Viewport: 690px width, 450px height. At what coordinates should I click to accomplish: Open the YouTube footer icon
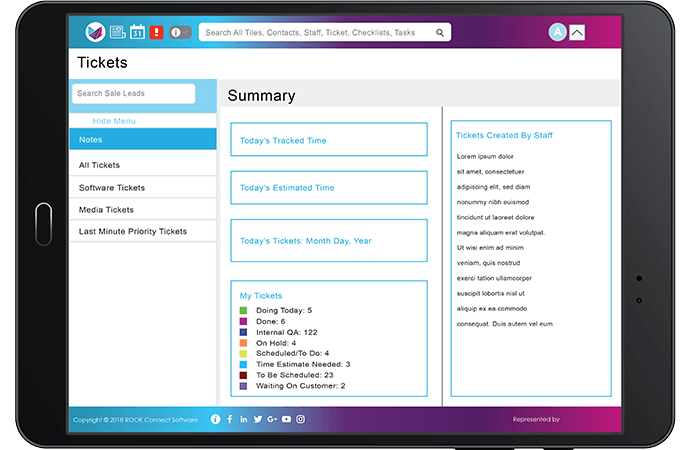tap(286, 419)
